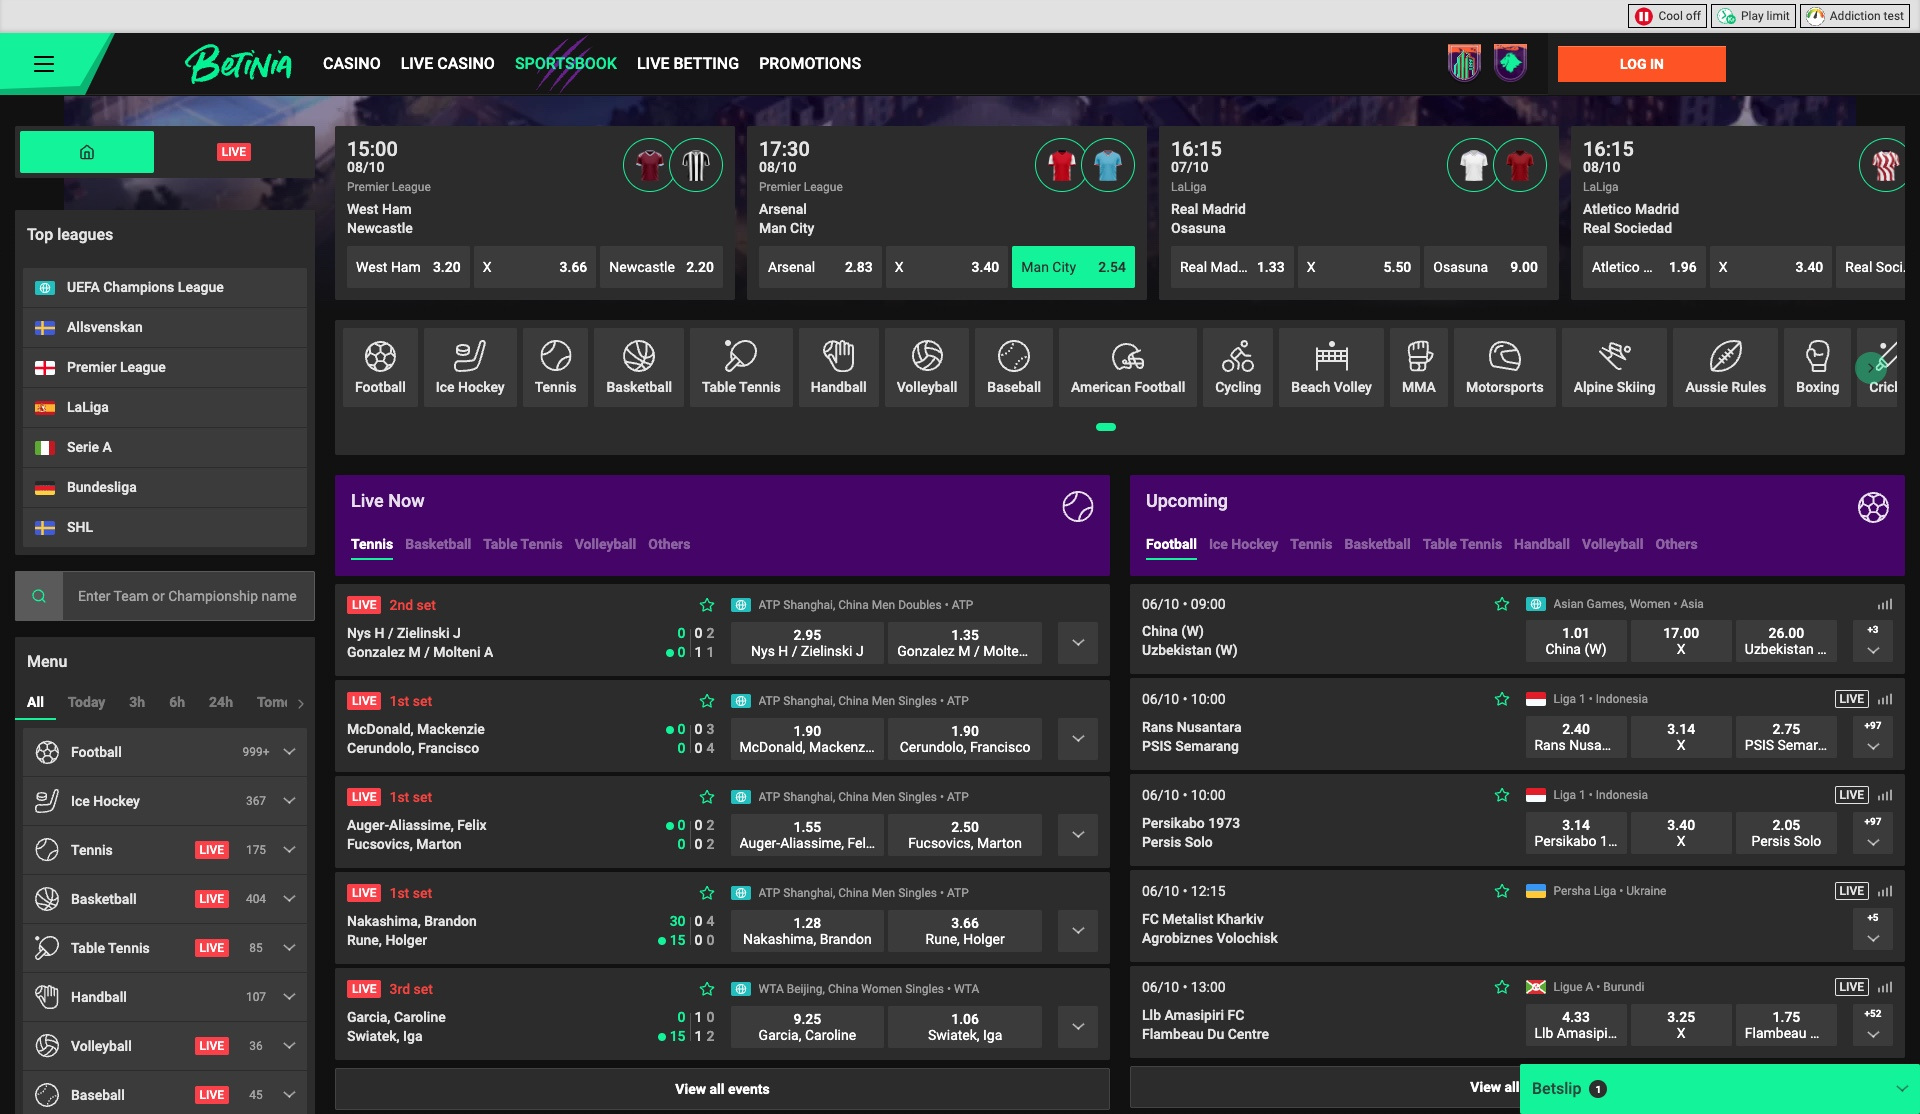This screenshot has width=1920, height=1114.
Task: Click the carousel page indicator dot
Action: click(1107, 426)
